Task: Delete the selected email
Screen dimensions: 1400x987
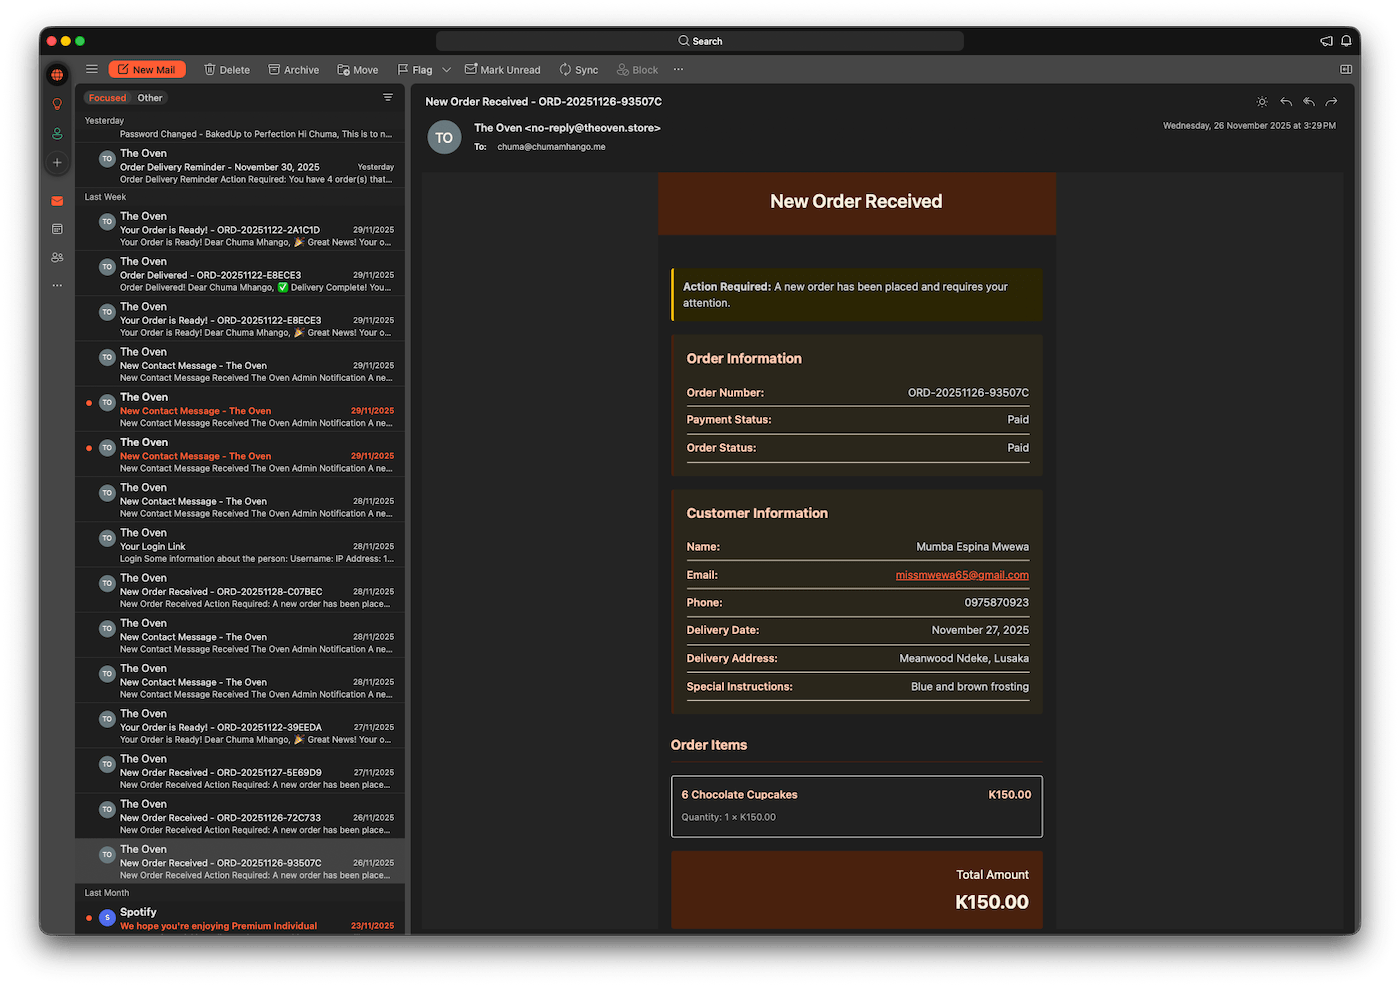Action: point(227,70)
